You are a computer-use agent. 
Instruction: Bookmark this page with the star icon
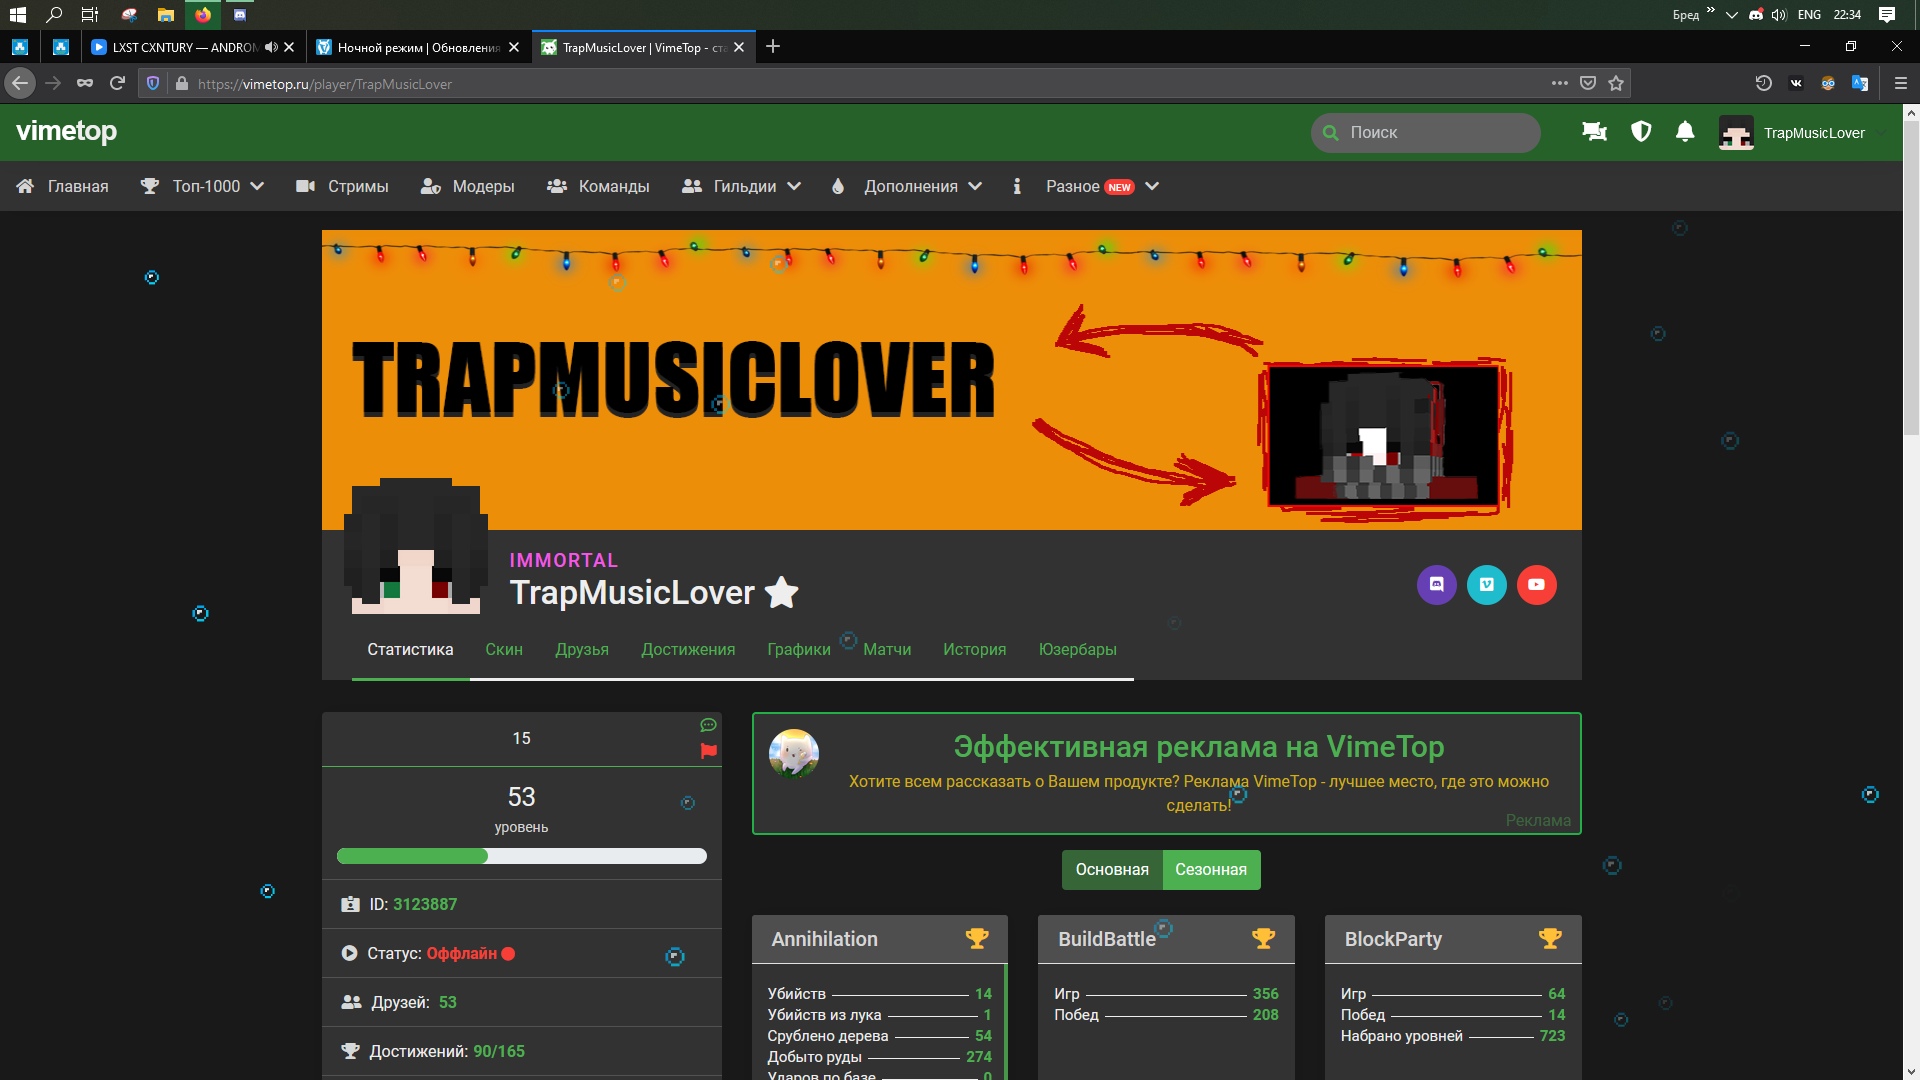1616,84
